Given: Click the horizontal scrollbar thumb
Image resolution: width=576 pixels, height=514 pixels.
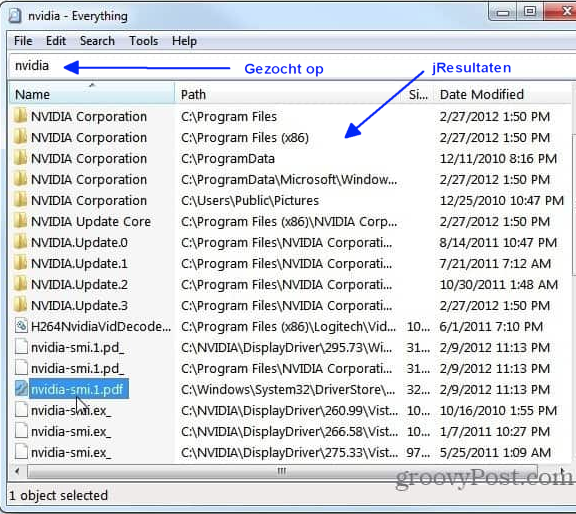Looking at the screenshot, I should point(282,471).
